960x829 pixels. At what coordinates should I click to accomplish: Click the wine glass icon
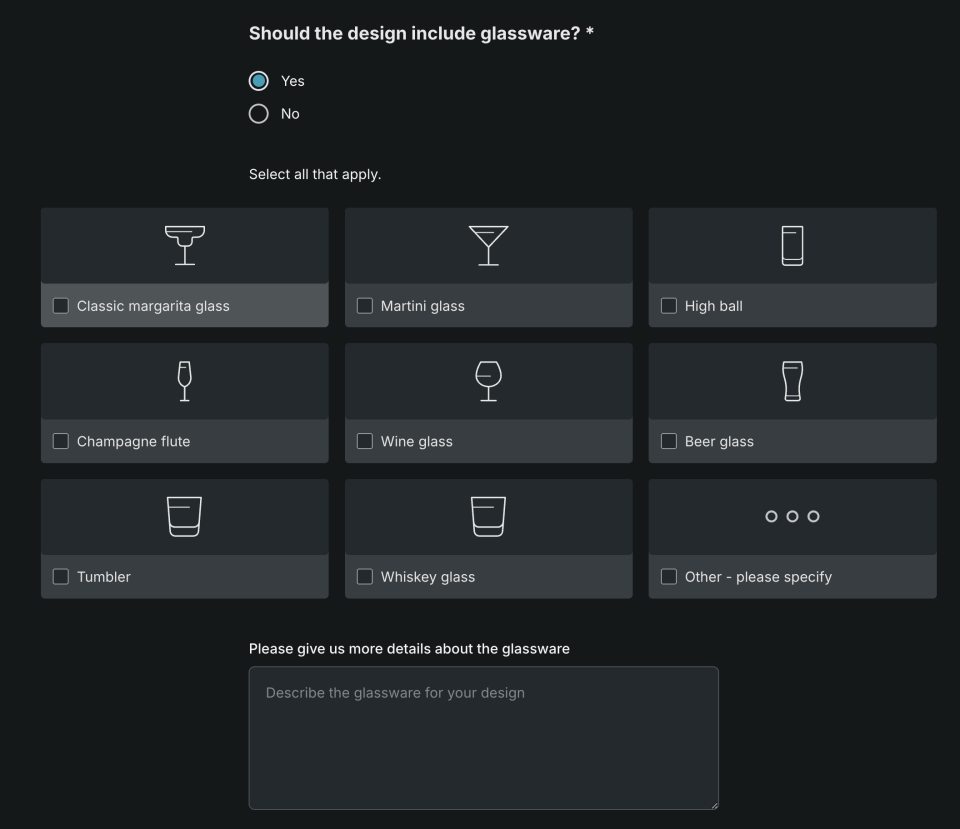(488, 381)
